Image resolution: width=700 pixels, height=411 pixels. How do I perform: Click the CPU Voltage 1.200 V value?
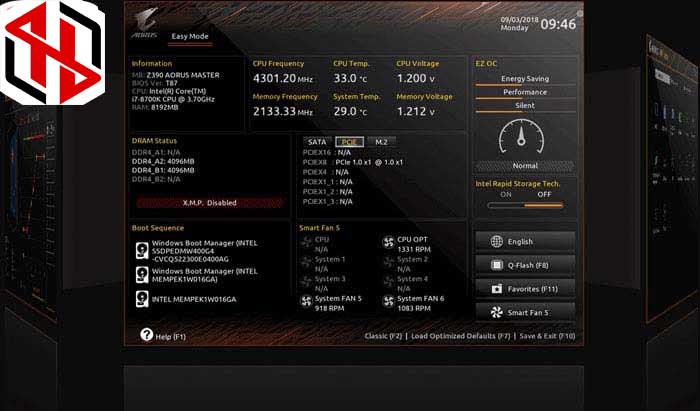pyautogui.click(x=416, y=79)
